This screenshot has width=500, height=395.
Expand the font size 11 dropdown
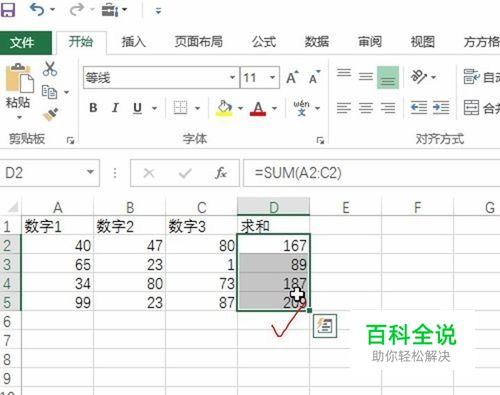[272, 78]
